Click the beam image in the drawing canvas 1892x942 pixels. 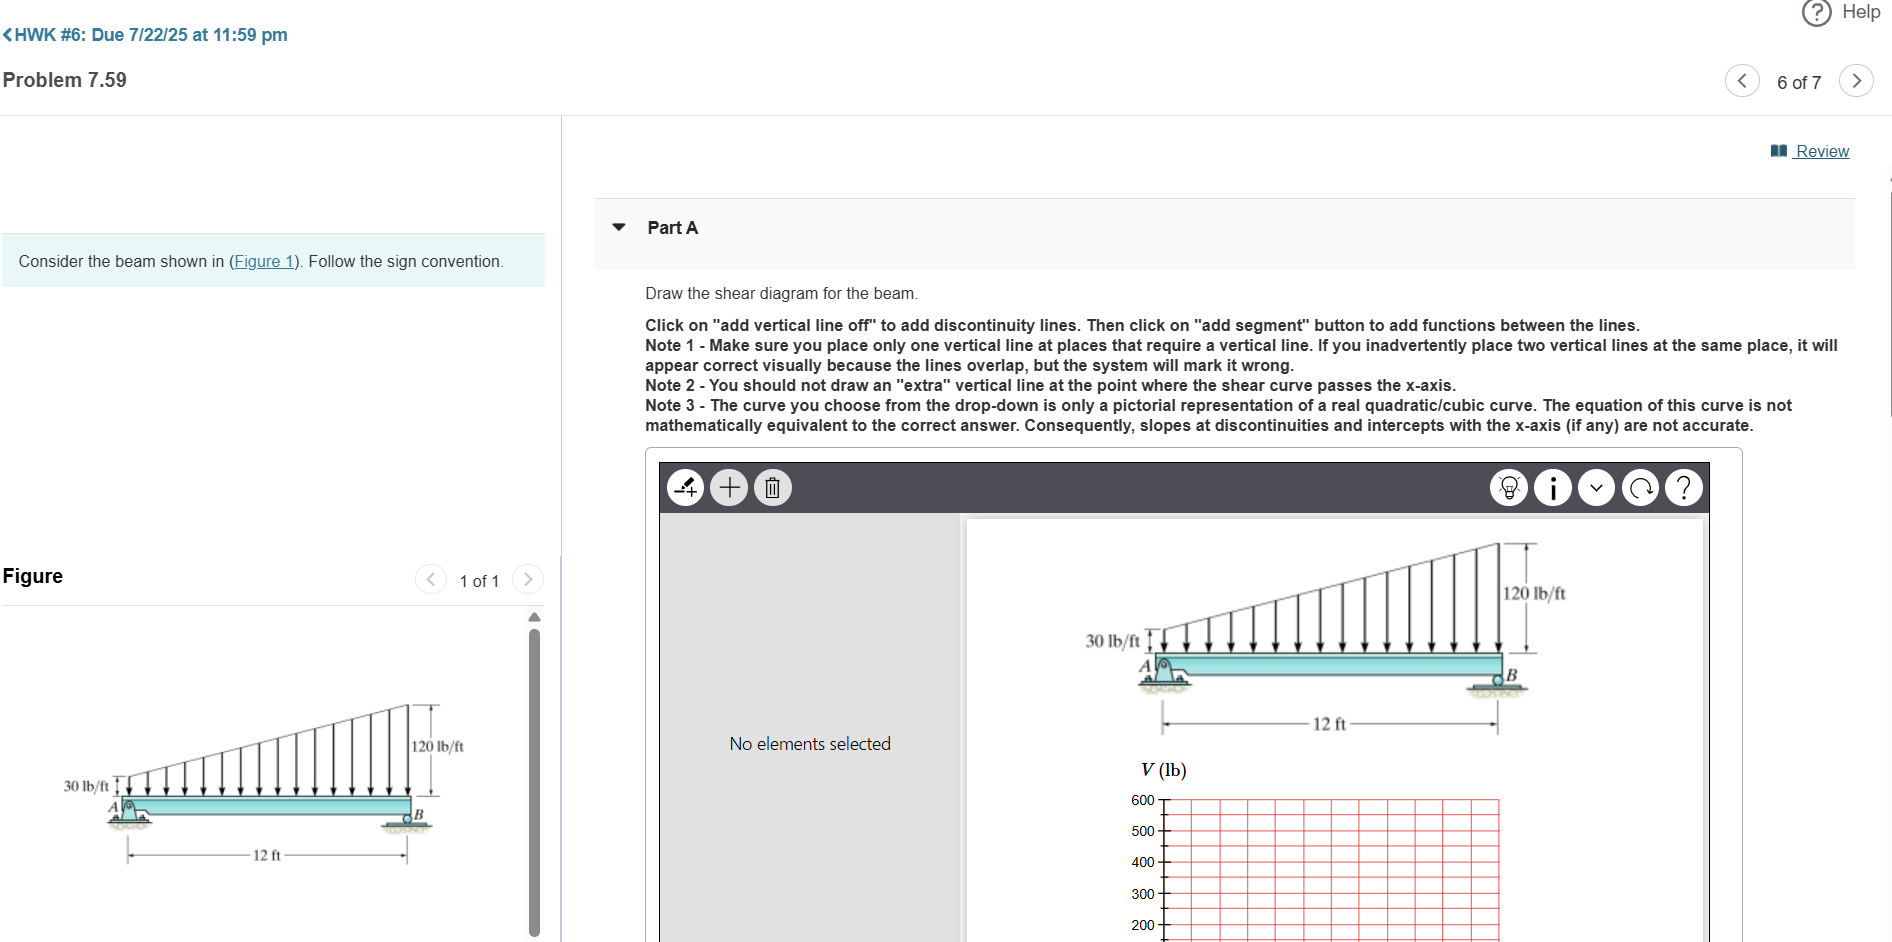tap(1326, 638)
